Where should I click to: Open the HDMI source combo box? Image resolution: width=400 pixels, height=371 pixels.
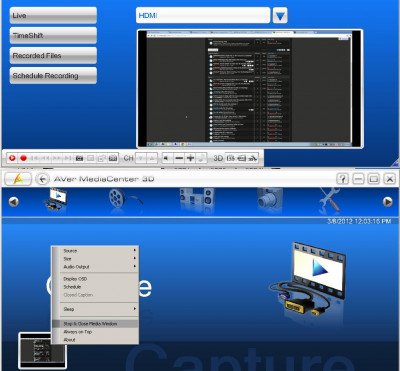(203, 15)
